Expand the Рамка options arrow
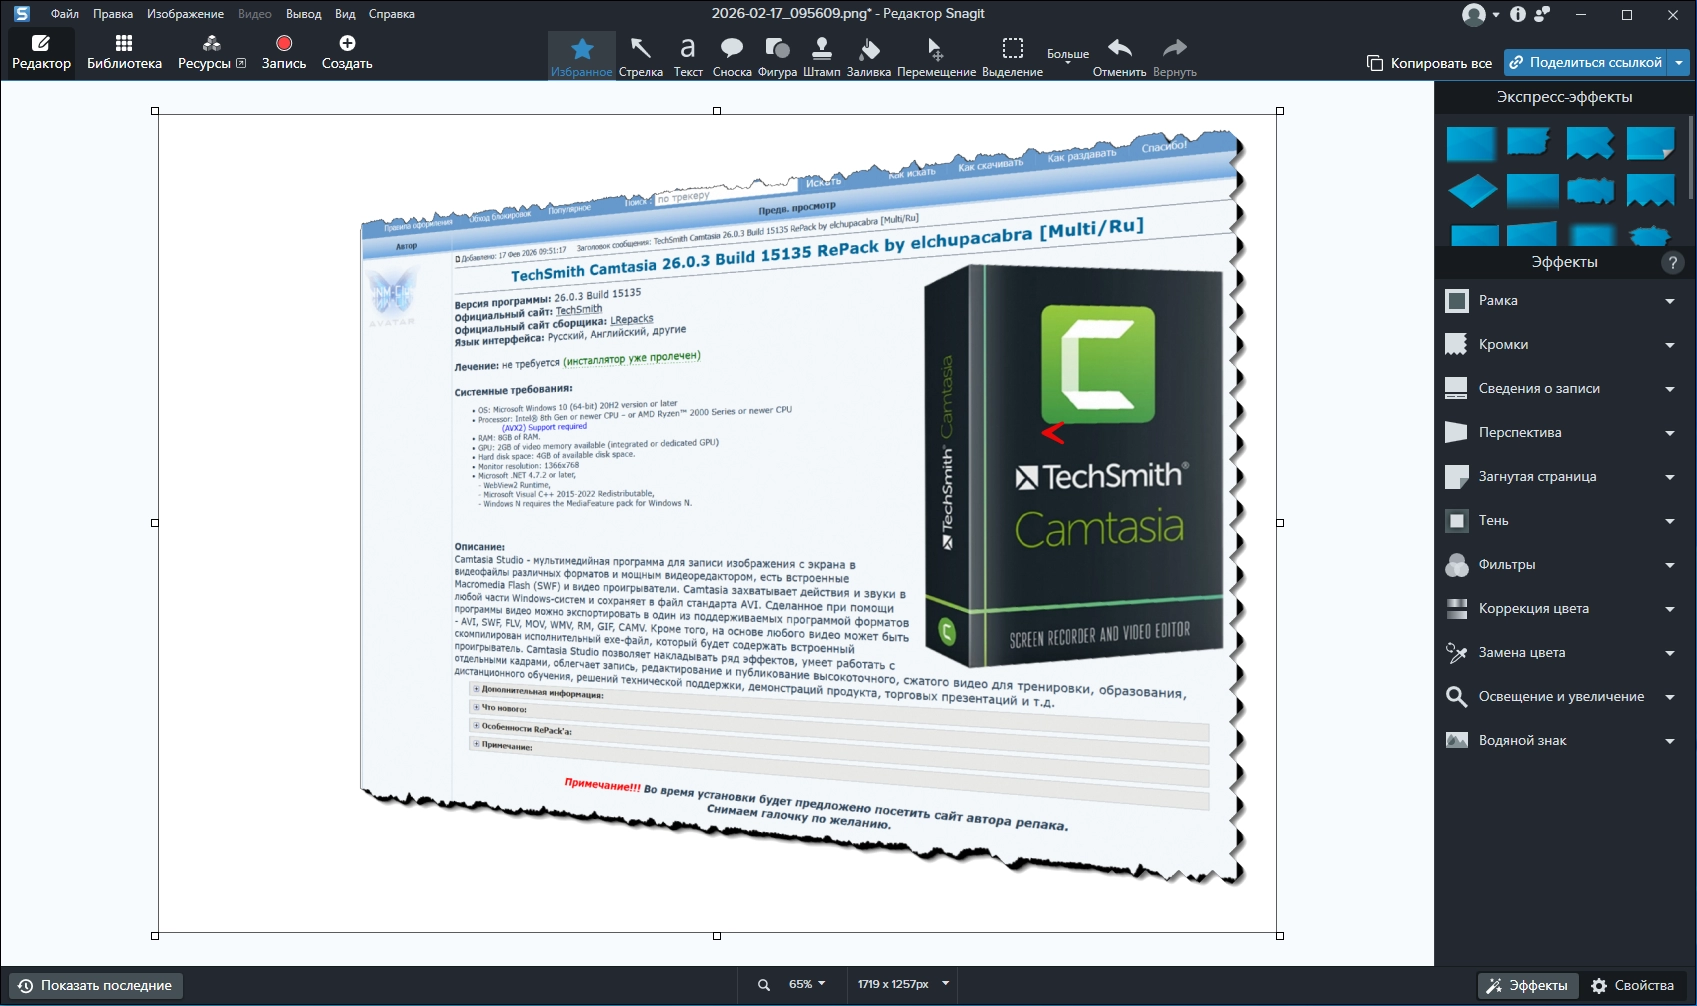The width and height of the screenshot is (1697, 1006). point(1670,301)
